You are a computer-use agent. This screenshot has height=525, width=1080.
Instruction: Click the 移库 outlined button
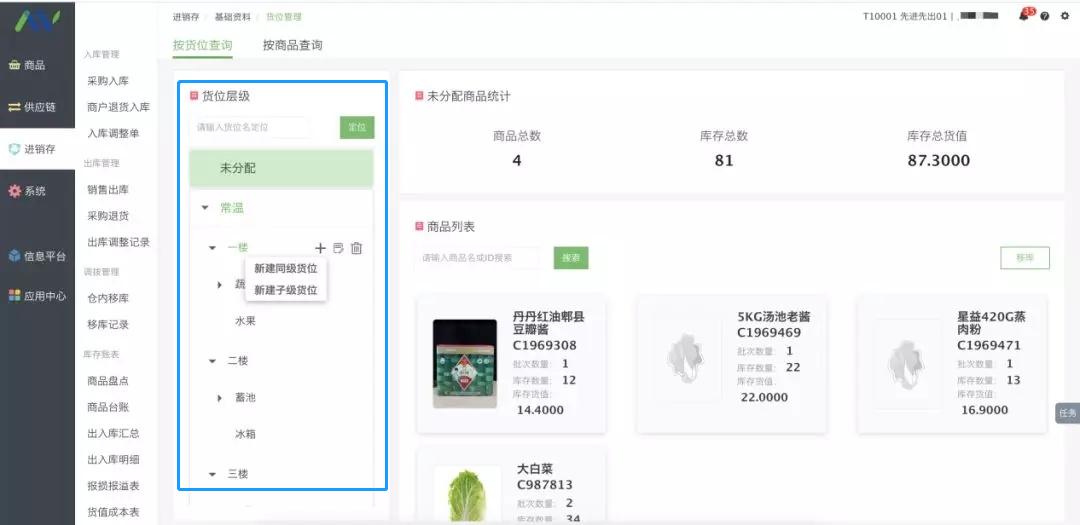pyautogui.click(x=1025, y=258)
